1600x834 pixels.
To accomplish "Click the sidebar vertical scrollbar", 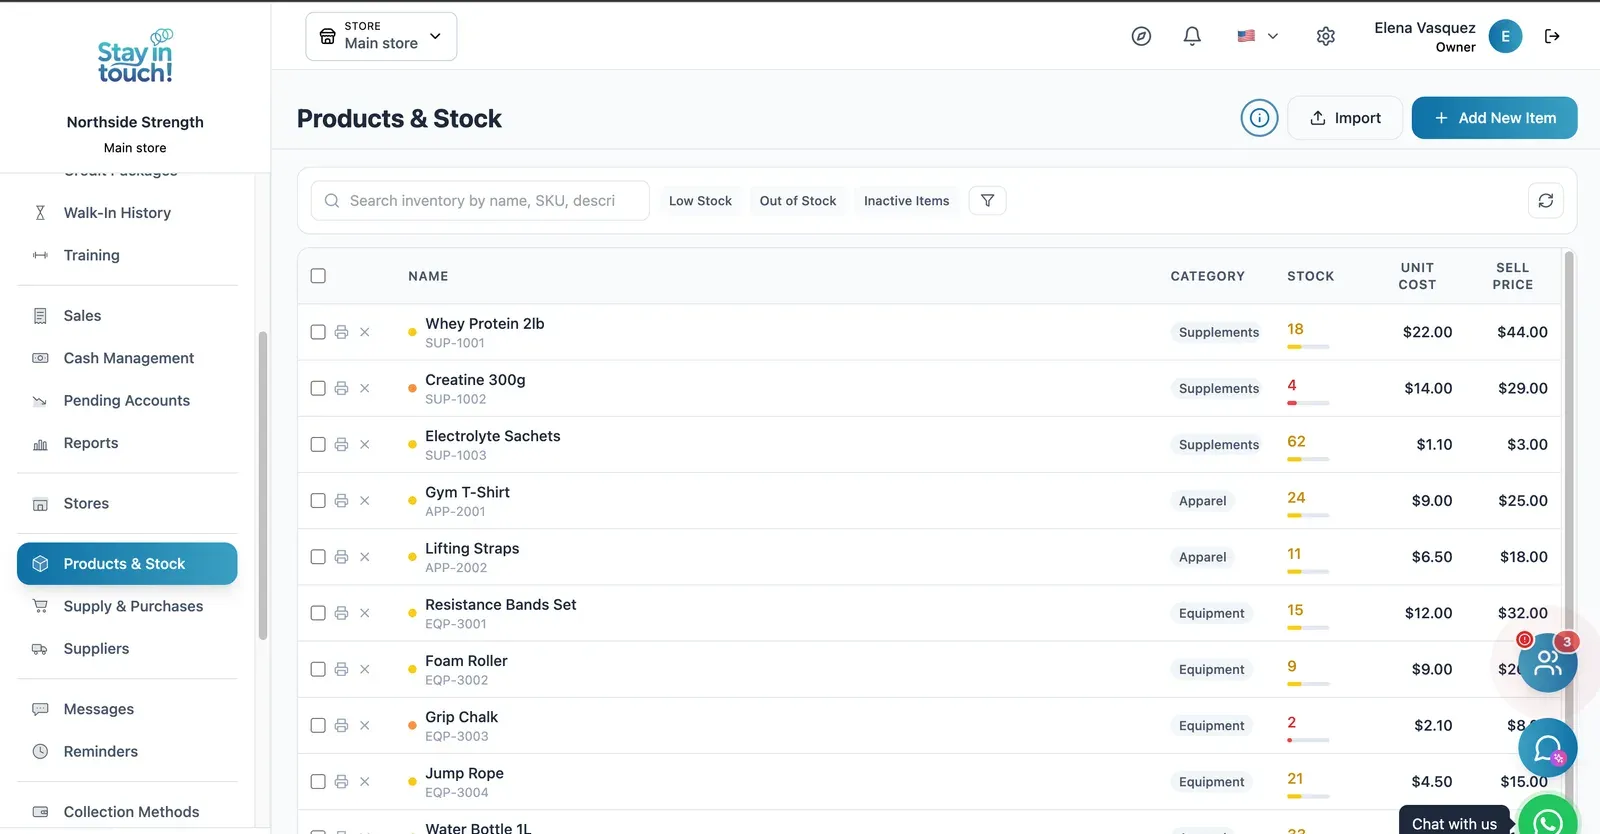I will click(x=263, y=485).
